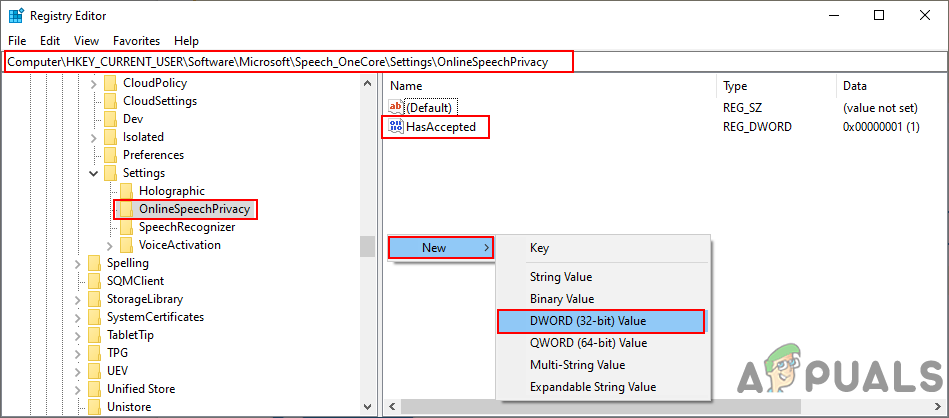
Task: Expand the UEV key
Action: click(78, 371)
